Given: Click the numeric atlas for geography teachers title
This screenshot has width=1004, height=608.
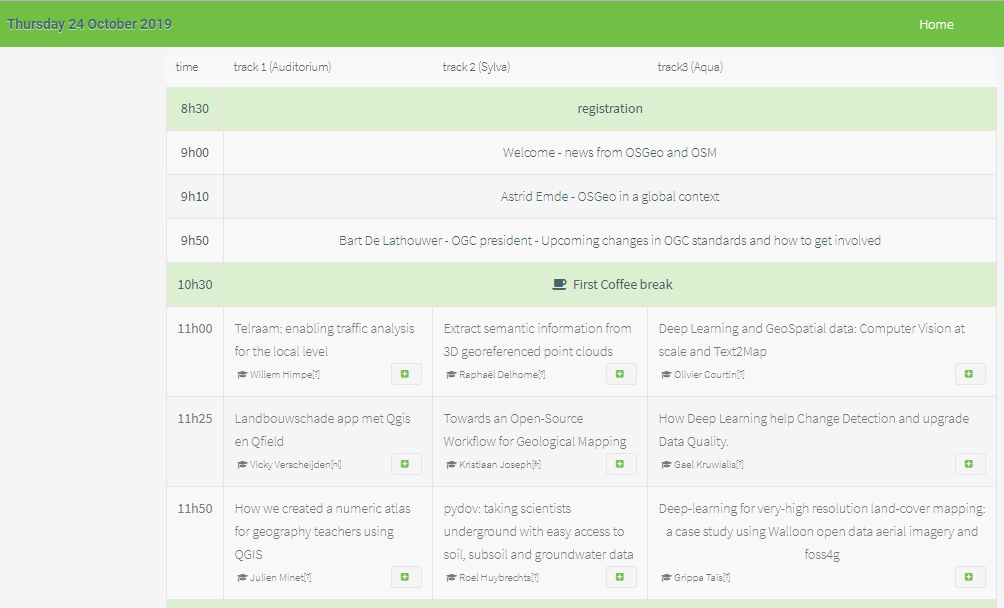Looking at the screenshot, I should pyautogui.click(x=322, y=531).
